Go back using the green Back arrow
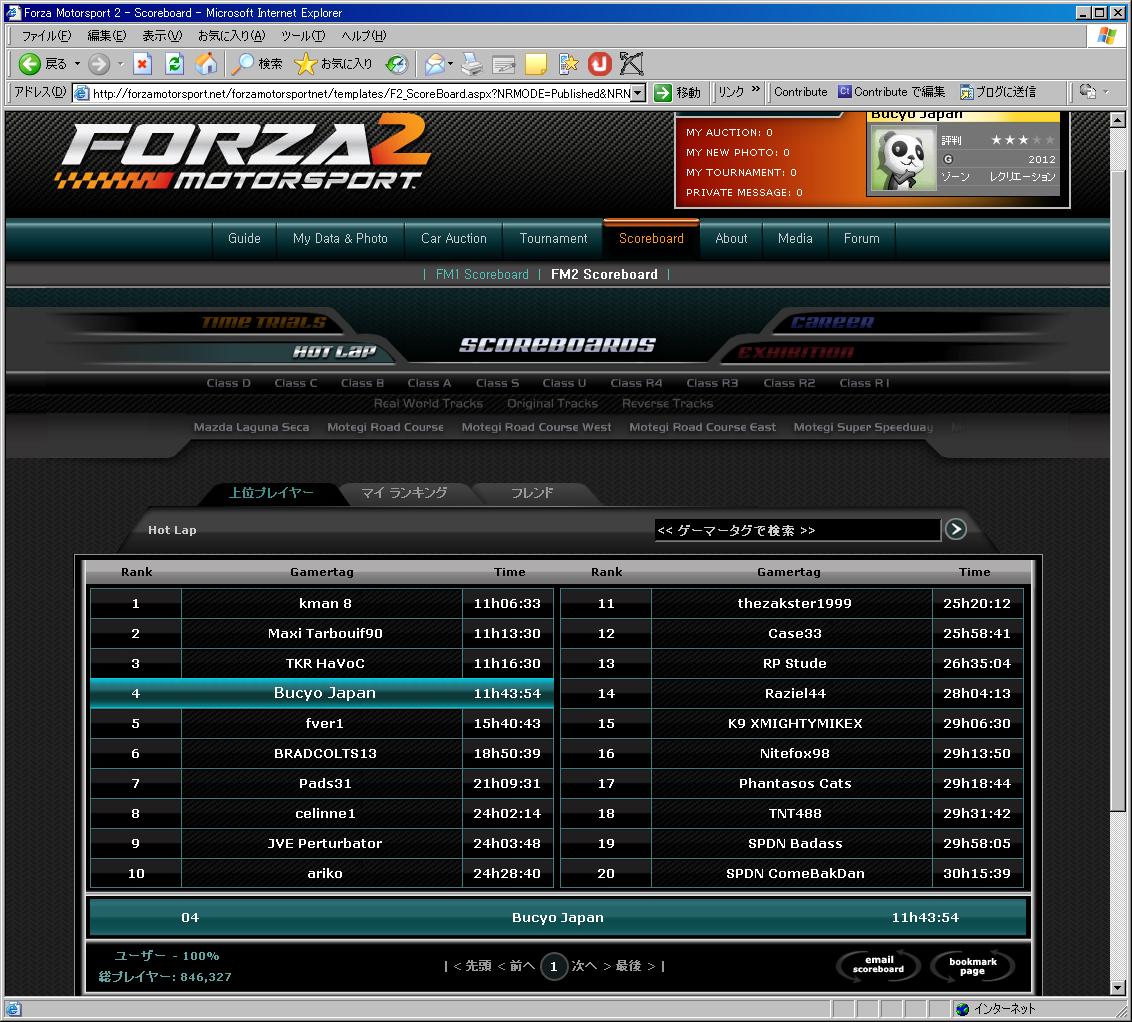Screen dimensions: 1132x1022 click(30, 64)
